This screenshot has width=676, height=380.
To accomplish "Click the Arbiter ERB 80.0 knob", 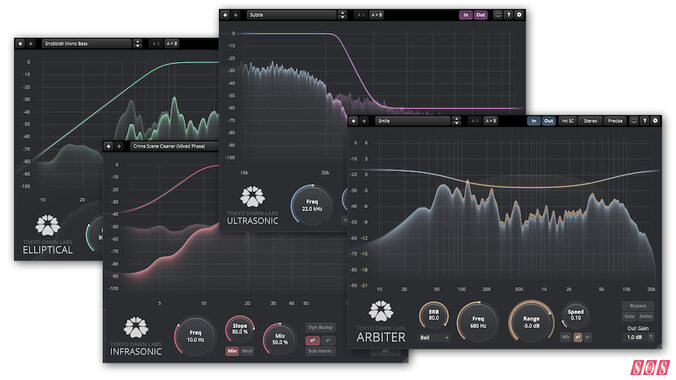I will point(433,315).
